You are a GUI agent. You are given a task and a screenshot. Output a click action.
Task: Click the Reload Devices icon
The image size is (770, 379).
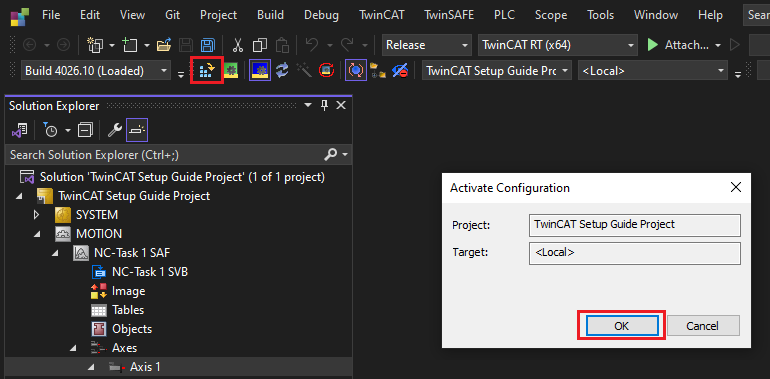[282, 71]
